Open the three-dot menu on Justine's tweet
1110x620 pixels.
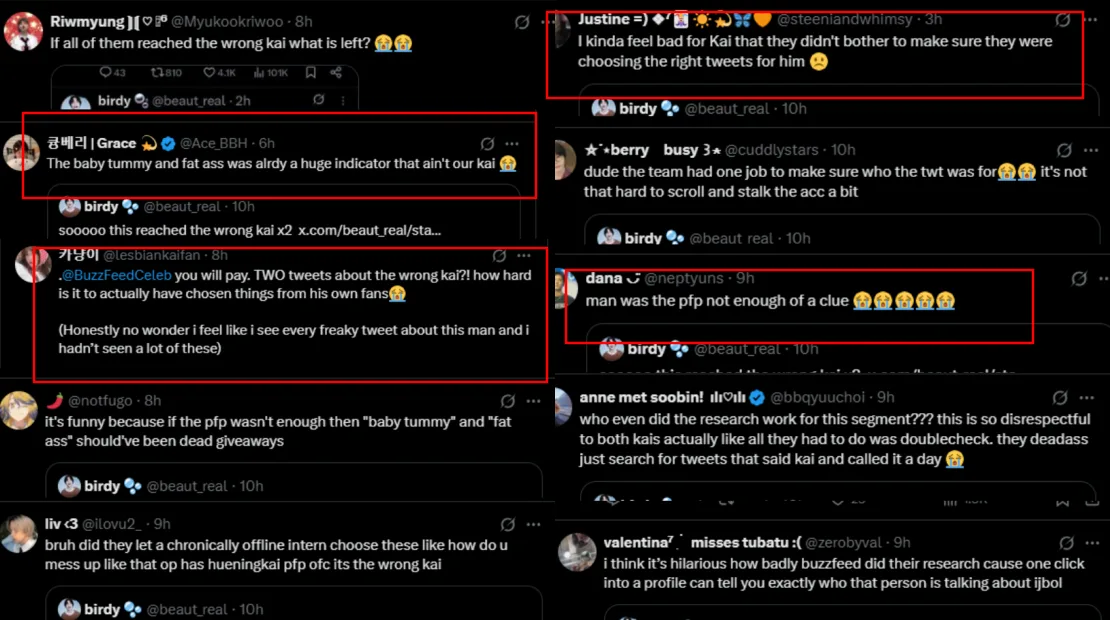pyautogui.click(x=1089, y=20)
